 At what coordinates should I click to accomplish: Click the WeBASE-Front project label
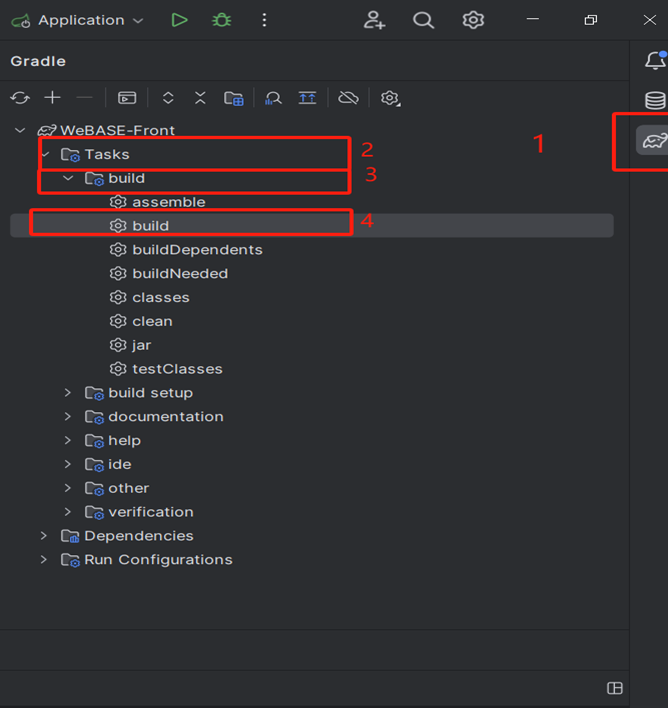point(117,130)
